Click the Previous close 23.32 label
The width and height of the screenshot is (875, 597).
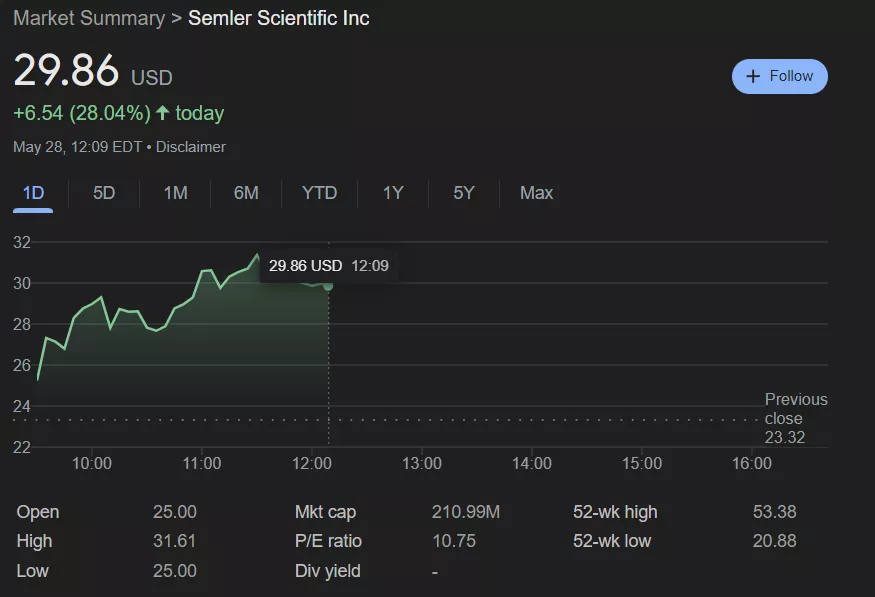click(x=796, y=418)
